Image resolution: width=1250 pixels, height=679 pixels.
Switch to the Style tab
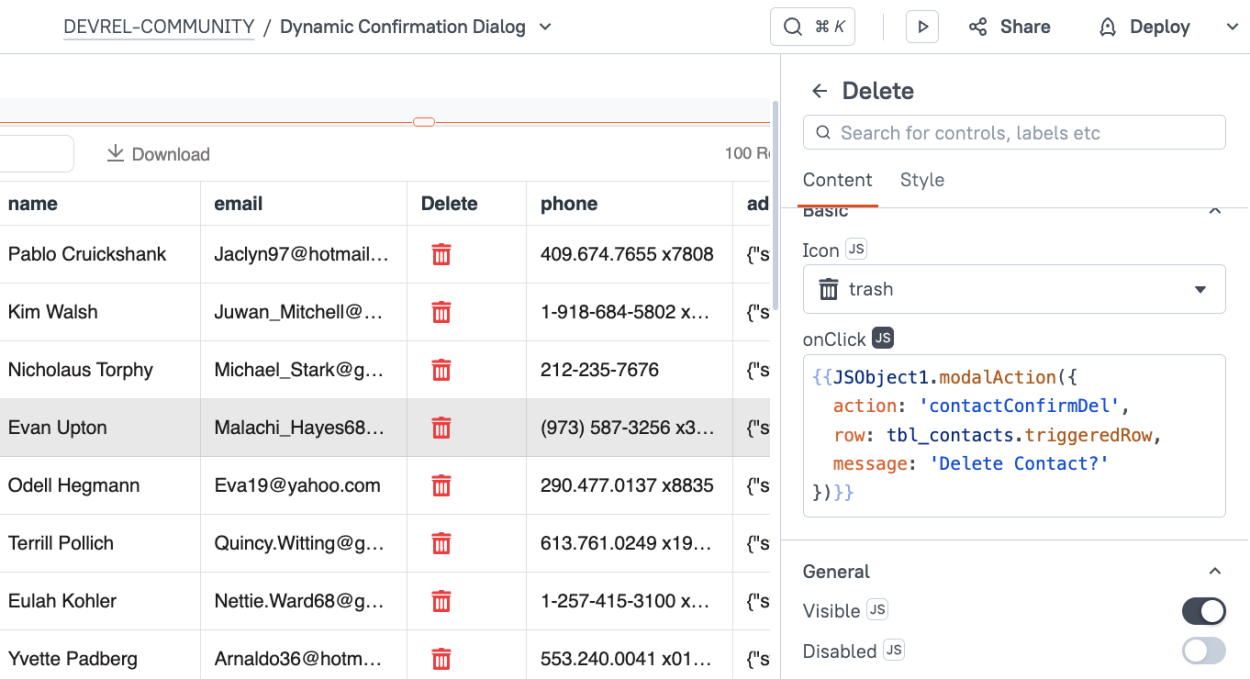click(x=921, y=180)
